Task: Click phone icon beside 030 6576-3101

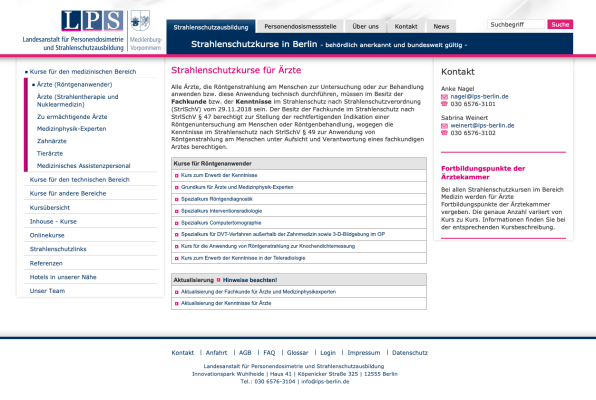Action: pyautogui.click(x=444, y=104)
